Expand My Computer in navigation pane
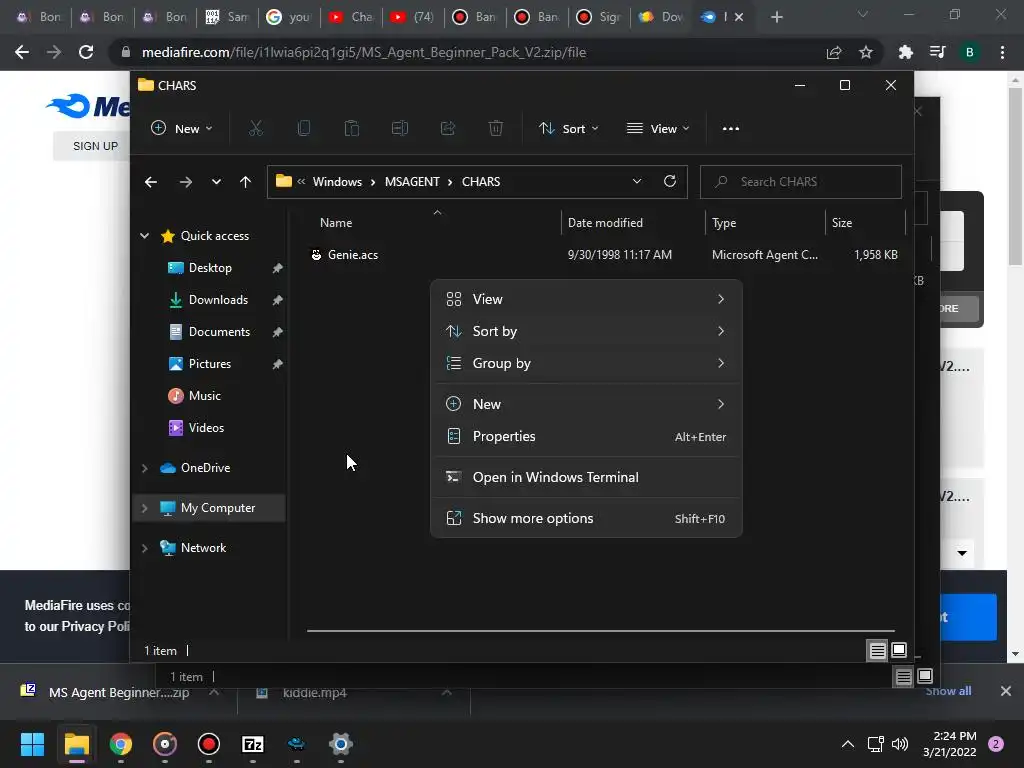 (x=144, y=508)
